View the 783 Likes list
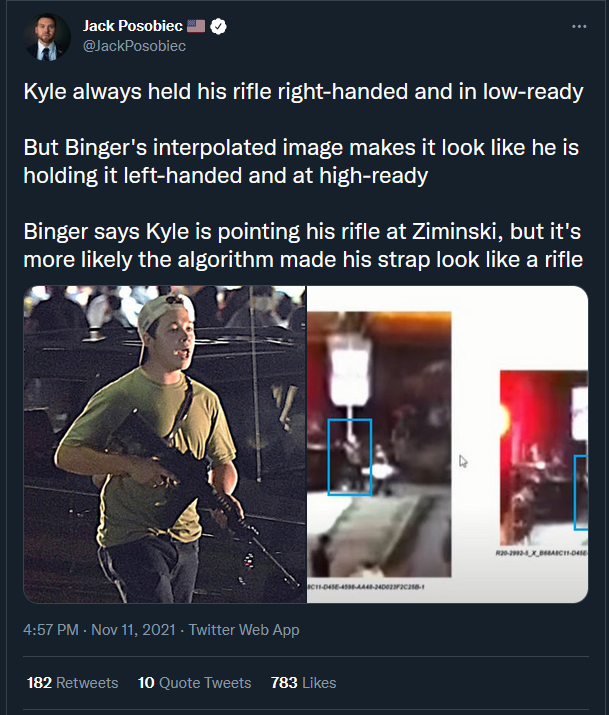Screen dimensions: 609x715 pyautogui.click(x=303, y=683)
